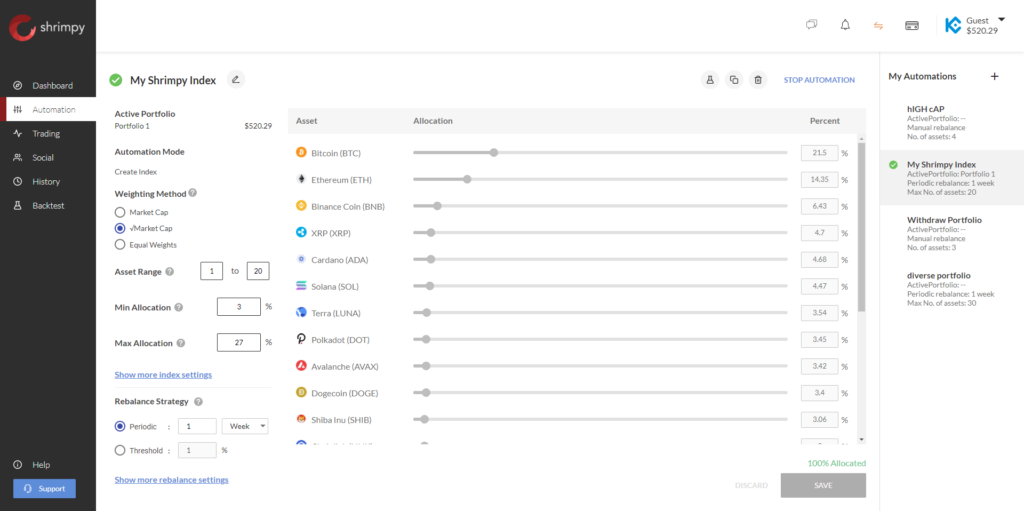The height and width of the screenshot is (511, 1024).
Task: Open the Week period dropdown
Action: (245, 426)
